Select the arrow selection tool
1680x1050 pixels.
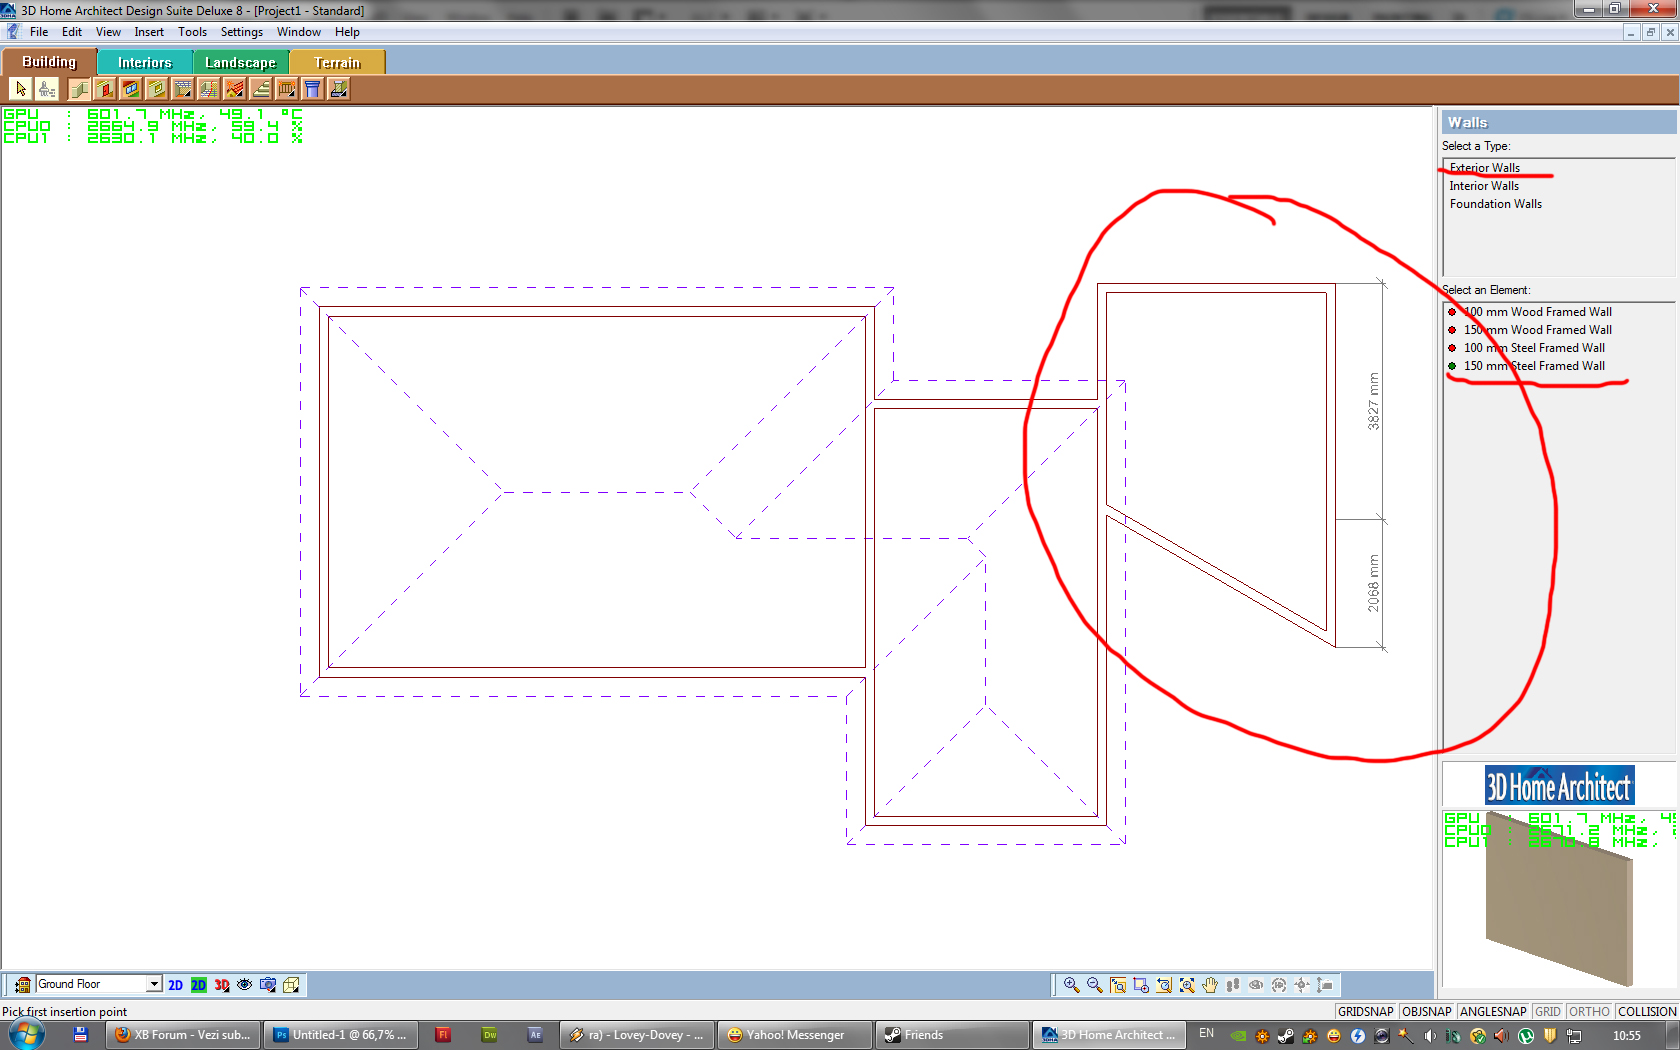click(21, 89)
